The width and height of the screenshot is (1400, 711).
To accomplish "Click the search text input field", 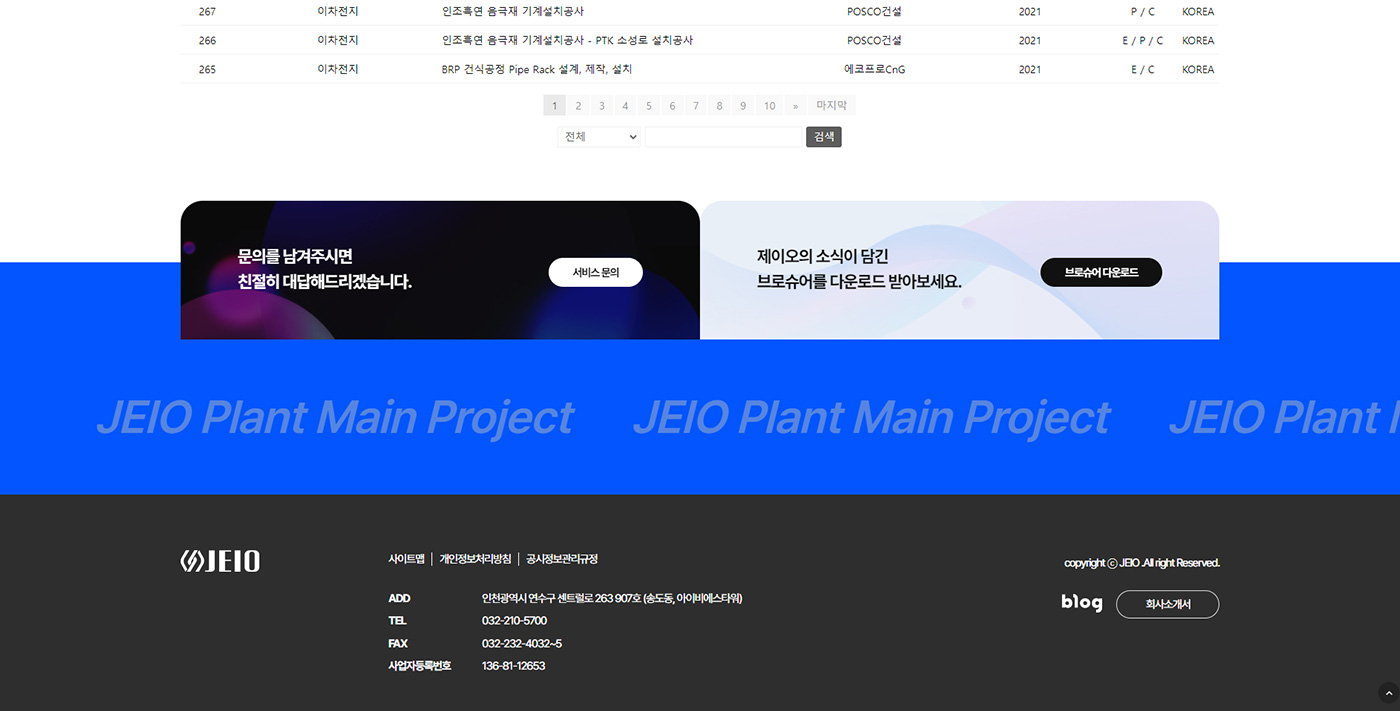I will [x=724, y=137].
